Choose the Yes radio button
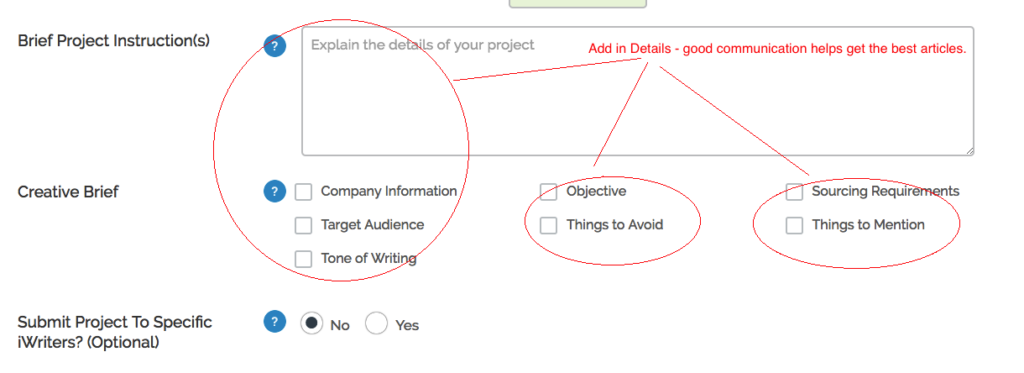 click(376, 323)
